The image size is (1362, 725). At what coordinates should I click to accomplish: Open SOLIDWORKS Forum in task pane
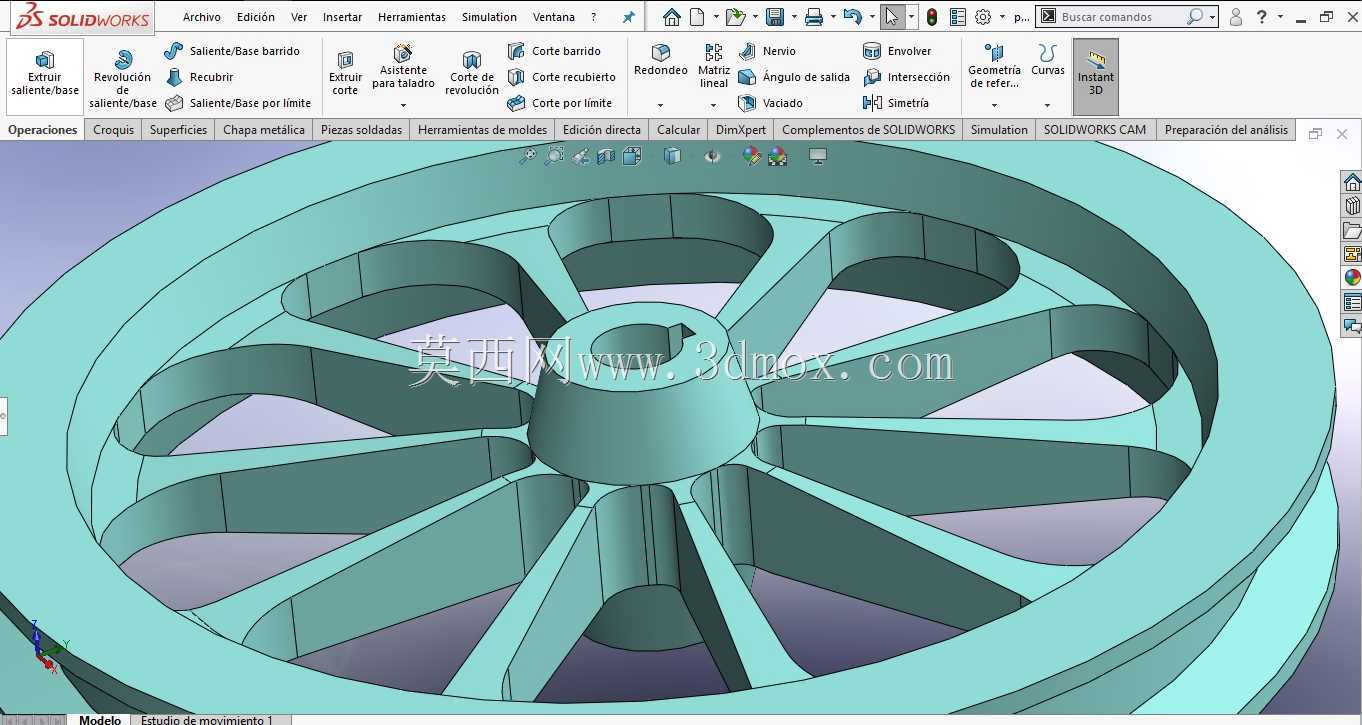[1352, 326]
